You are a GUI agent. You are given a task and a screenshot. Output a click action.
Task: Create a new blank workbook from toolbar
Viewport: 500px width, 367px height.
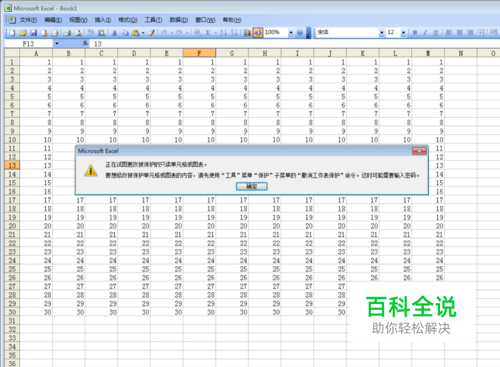pyautogui.click(x=12, y=33)
